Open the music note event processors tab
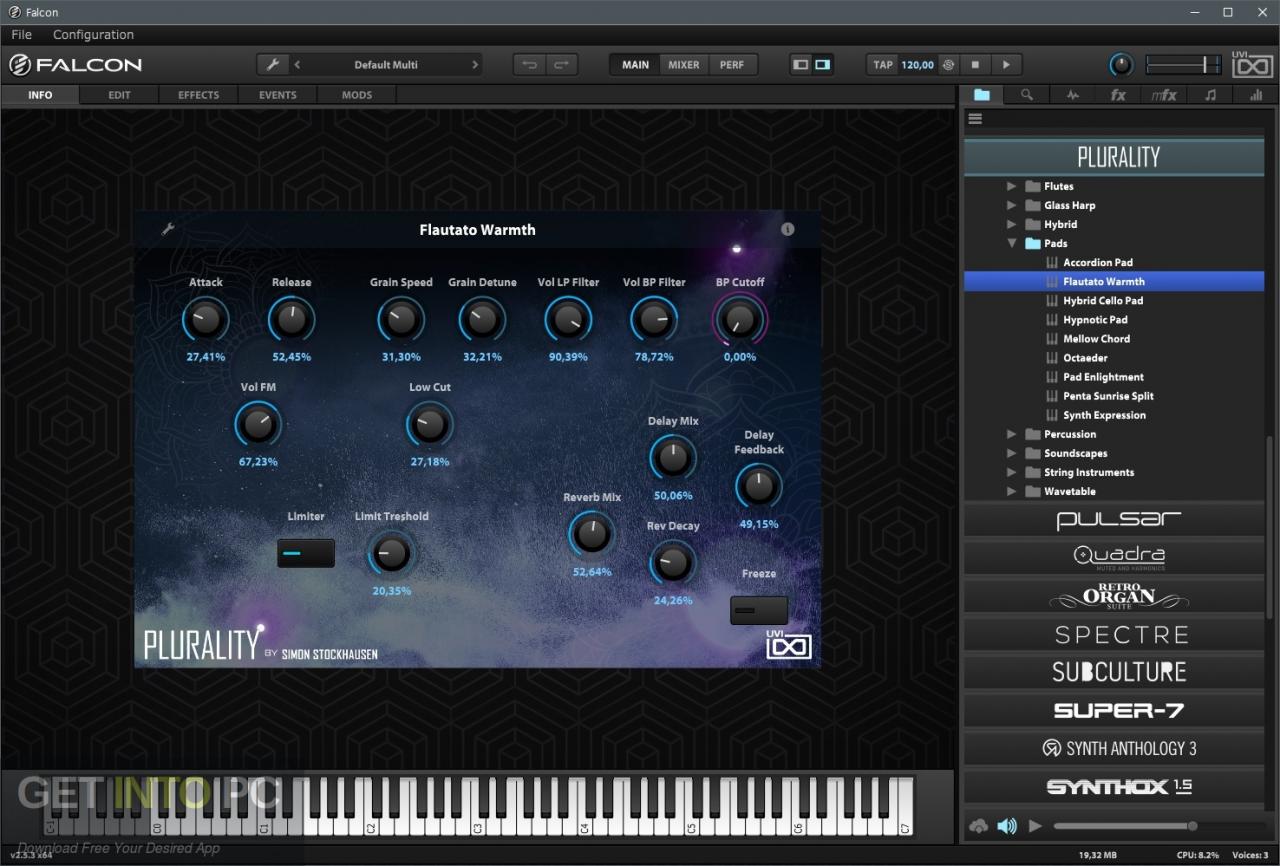 (x=1210, y=95)
